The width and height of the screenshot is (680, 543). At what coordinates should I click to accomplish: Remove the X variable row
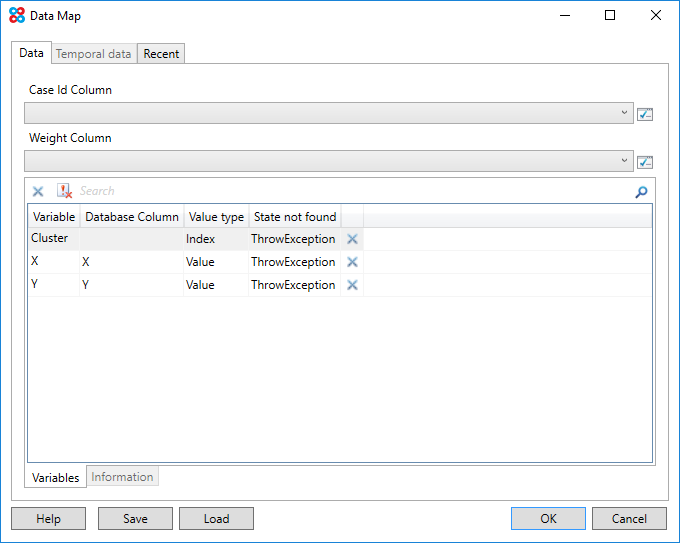pyautogui.click(x=352, y=263)
